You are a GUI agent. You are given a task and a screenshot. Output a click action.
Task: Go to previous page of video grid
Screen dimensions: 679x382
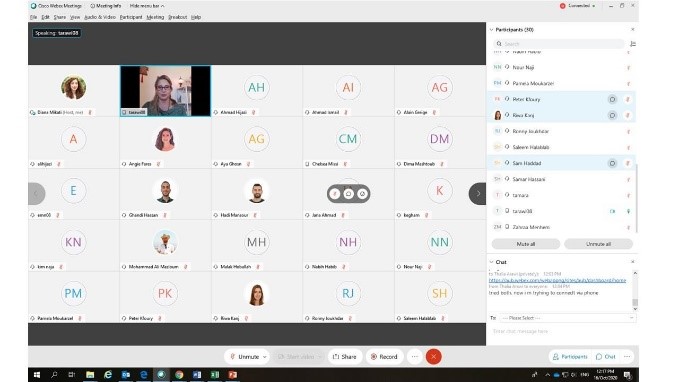coord(36,194)
